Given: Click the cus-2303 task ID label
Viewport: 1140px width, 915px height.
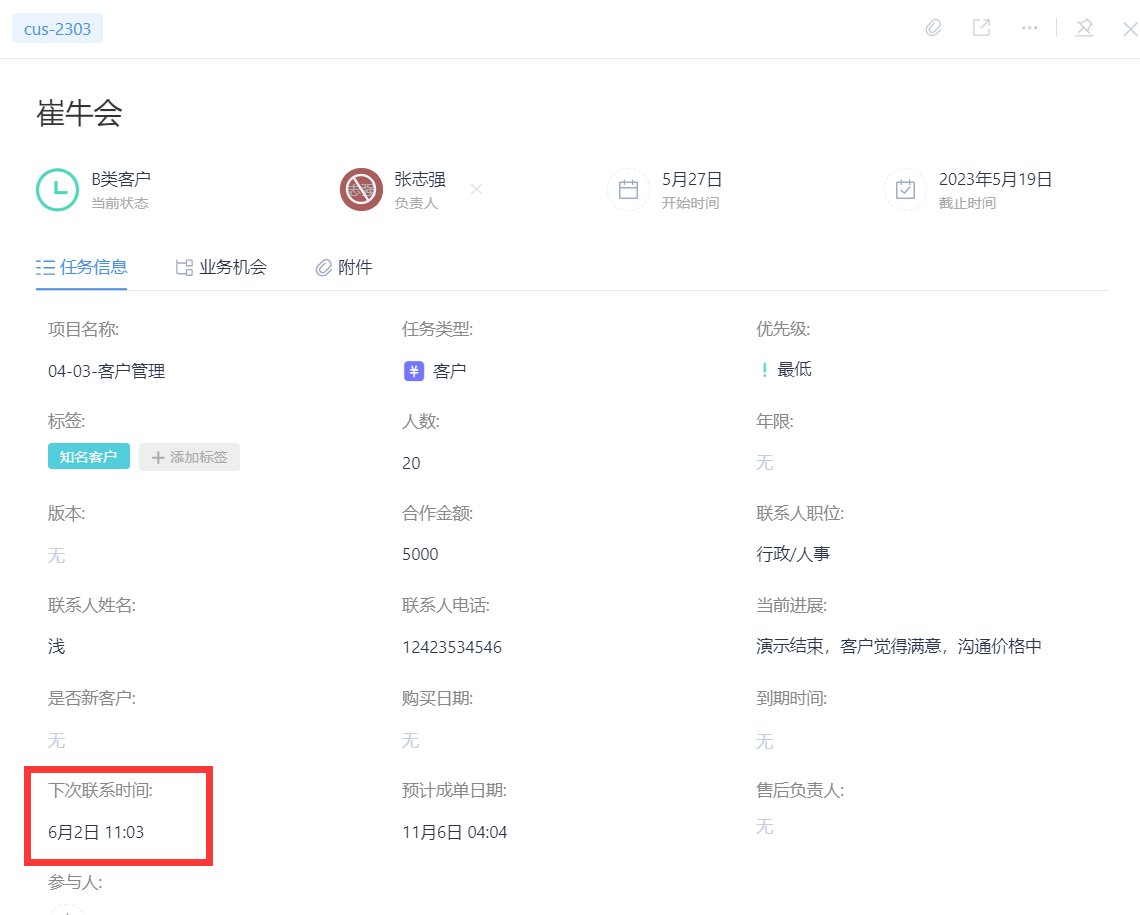Looking at the screenshot, I should (x=57, y=29).
